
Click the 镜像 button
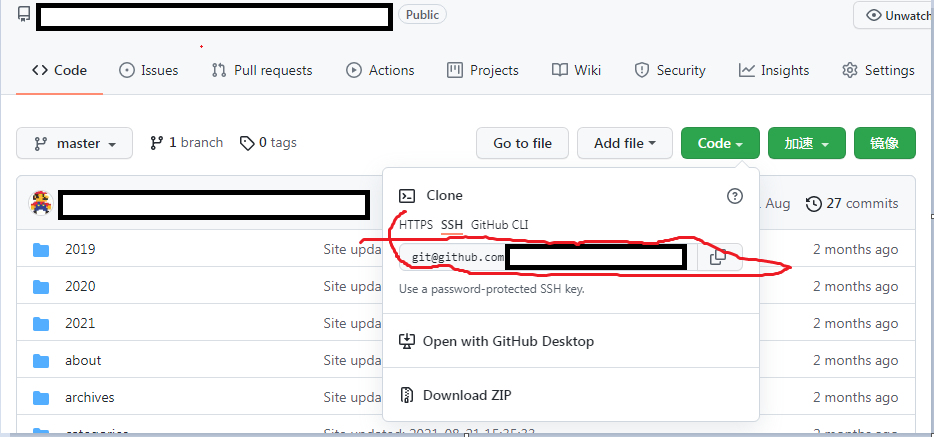pyautogui.click(x=885, y=143)
